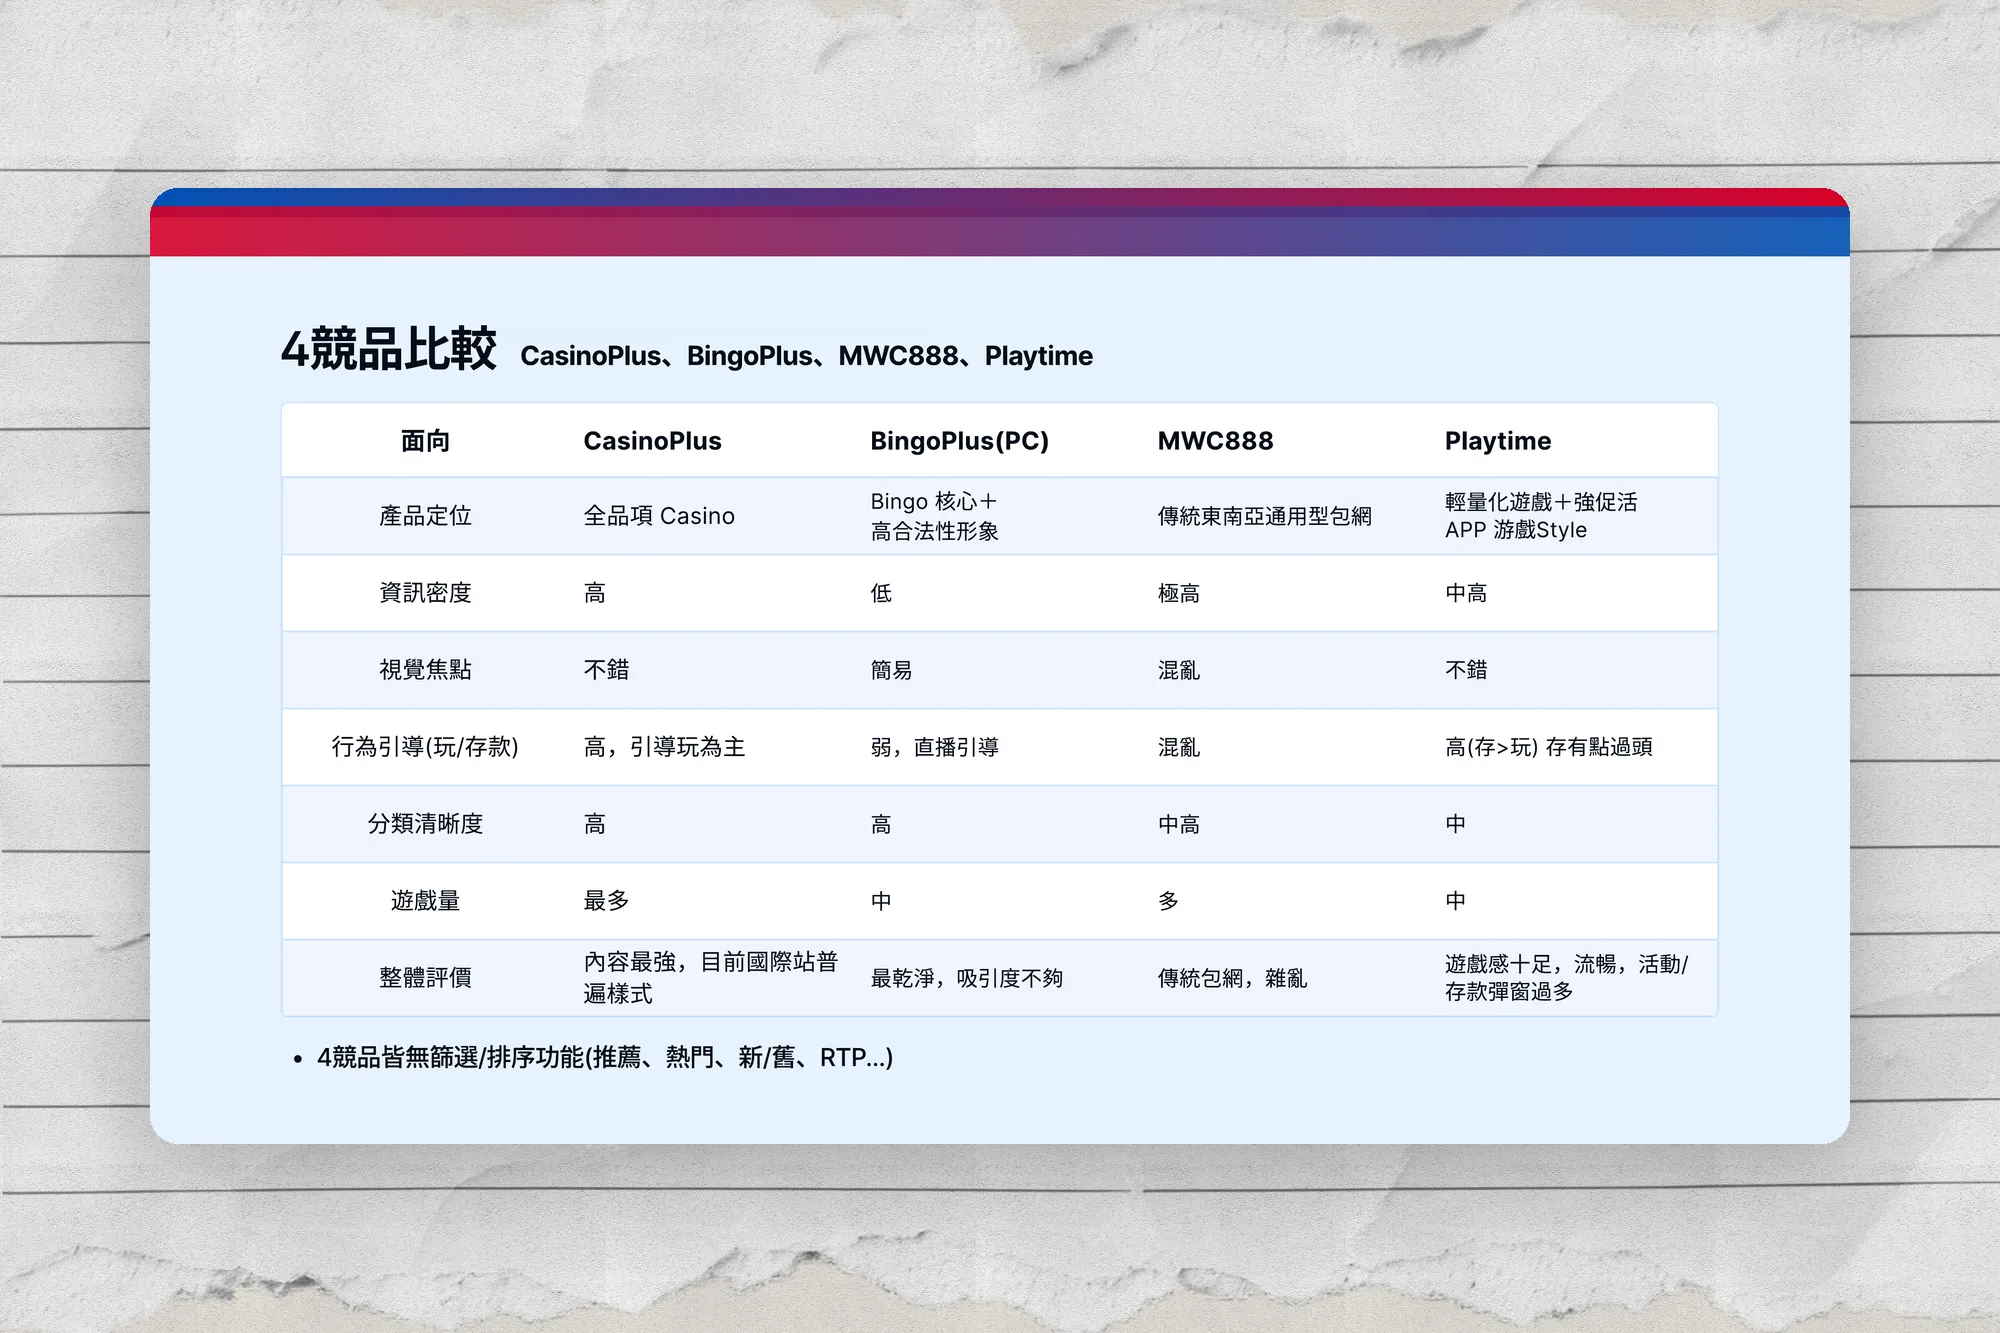Click "混亂" in the 視覺焦點 row
Image resolution: width=2000 pixels, height=1333 pixels.
(x=1178, y=670)
